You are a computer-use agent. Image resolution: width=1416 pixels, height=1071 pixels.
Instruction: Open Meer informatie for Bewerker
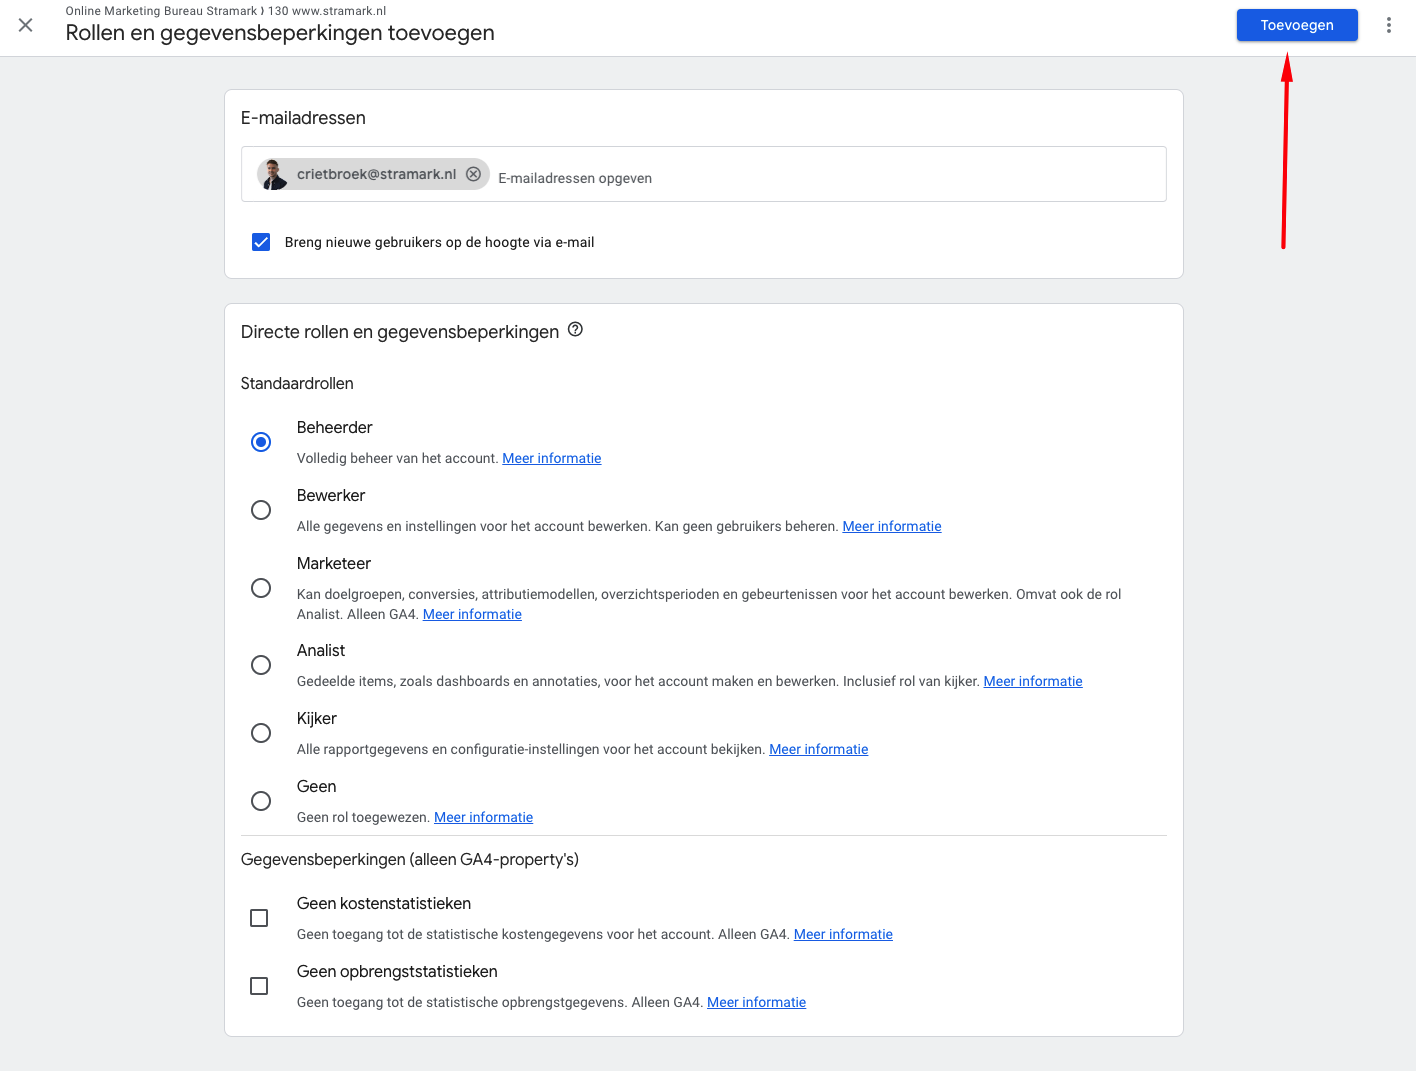pyautogui.click(x=891, y=525)
